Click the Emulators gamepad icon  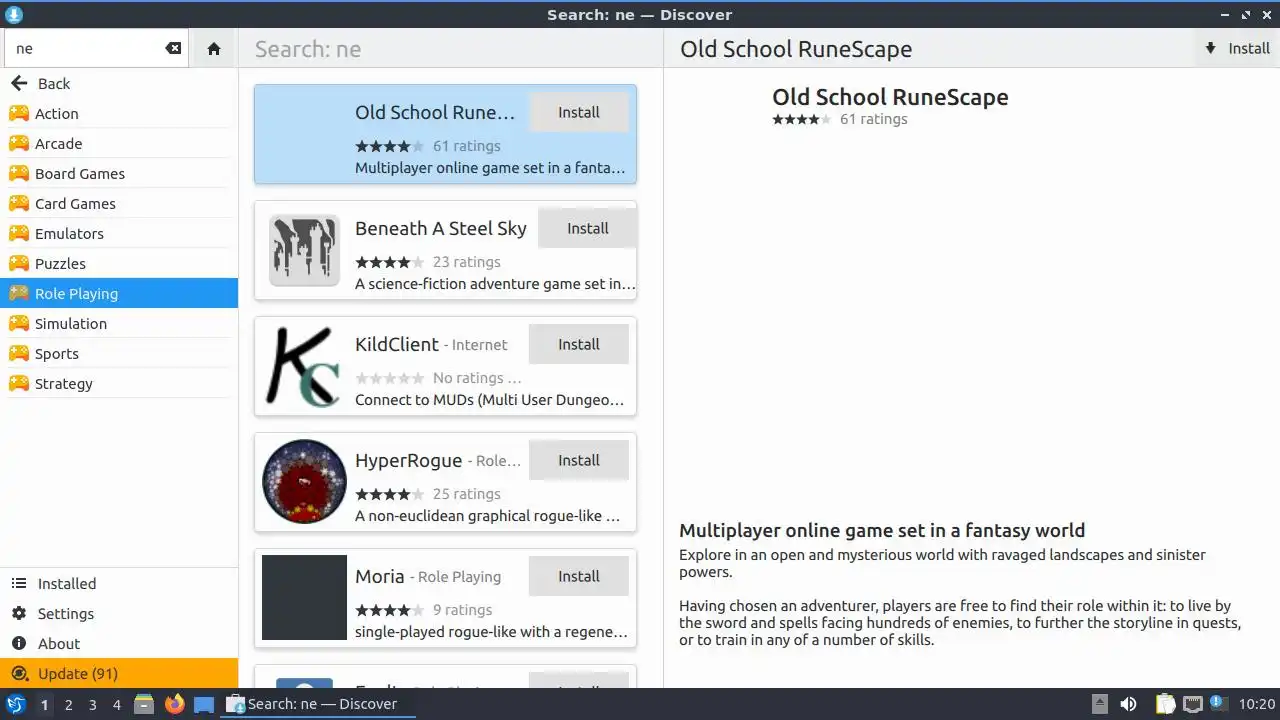[x=18, y=233]
